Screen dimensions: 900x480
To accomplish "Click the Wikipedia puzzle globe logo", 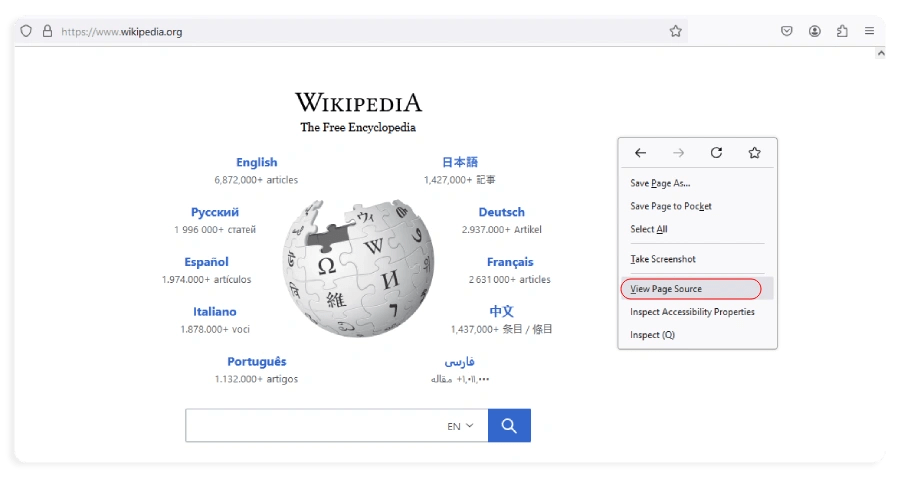I will tap(359, 269).
